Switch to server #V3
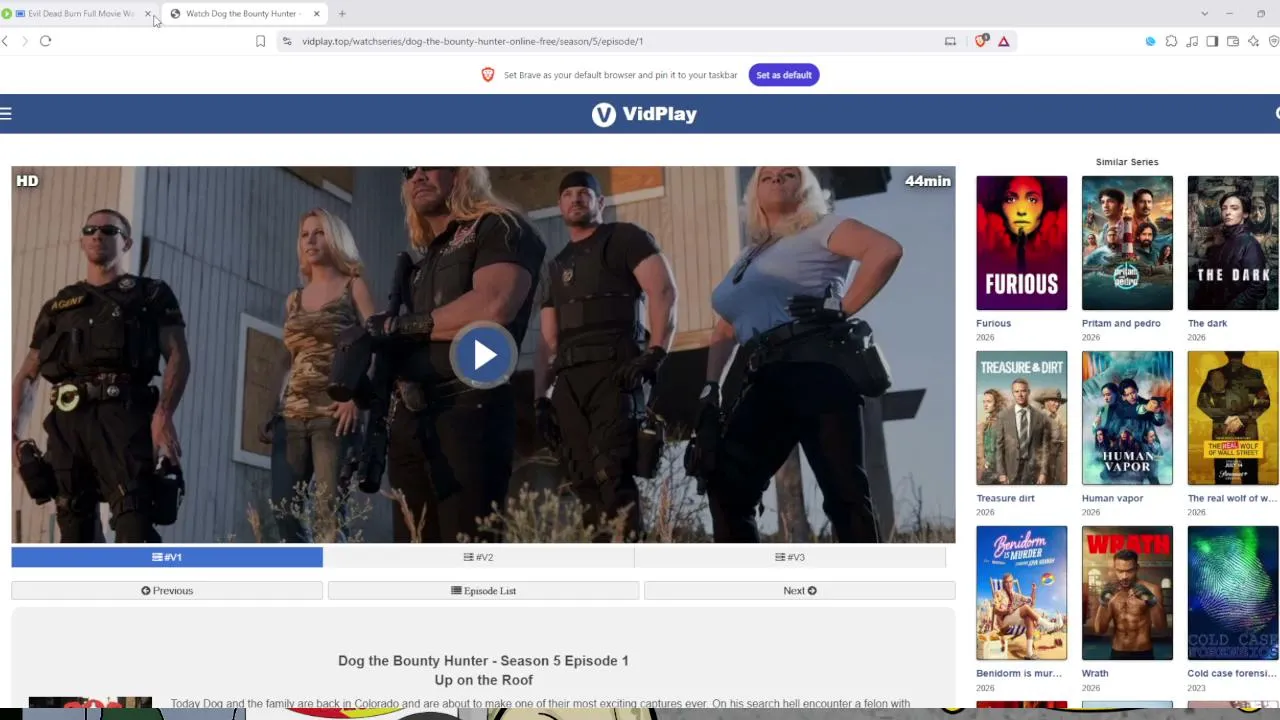 [789, 557]
